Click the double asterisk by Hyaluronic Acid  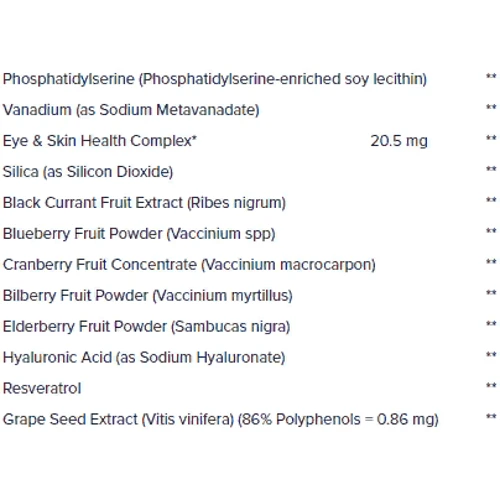[x=491, y=355]
